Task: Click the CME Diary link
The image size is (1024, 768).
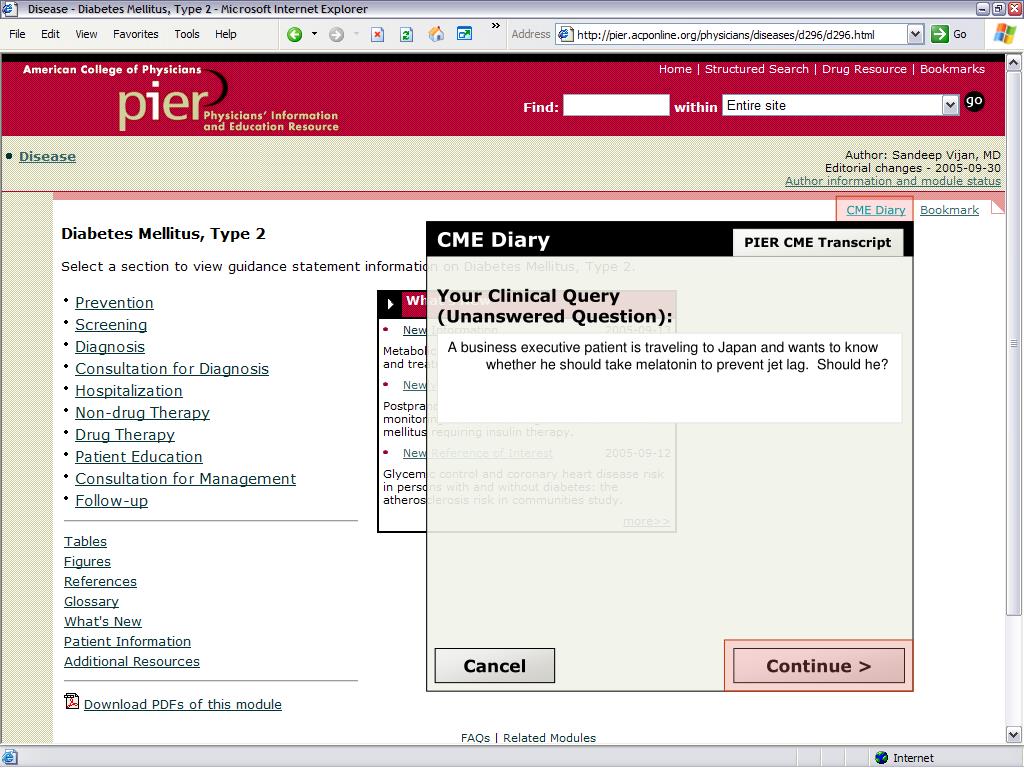Action: click(x=876, y=210)
